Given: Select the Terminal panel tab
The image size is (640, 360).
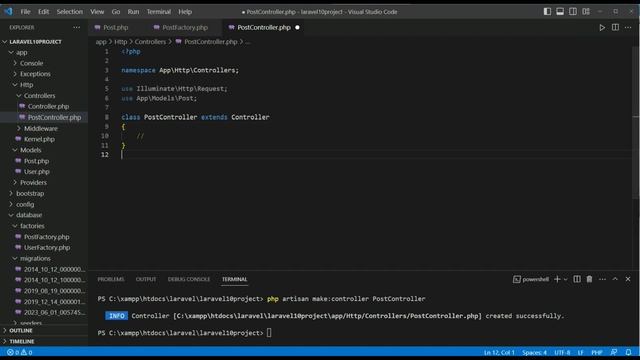Looking at the screenshot, I should [234, 279].
